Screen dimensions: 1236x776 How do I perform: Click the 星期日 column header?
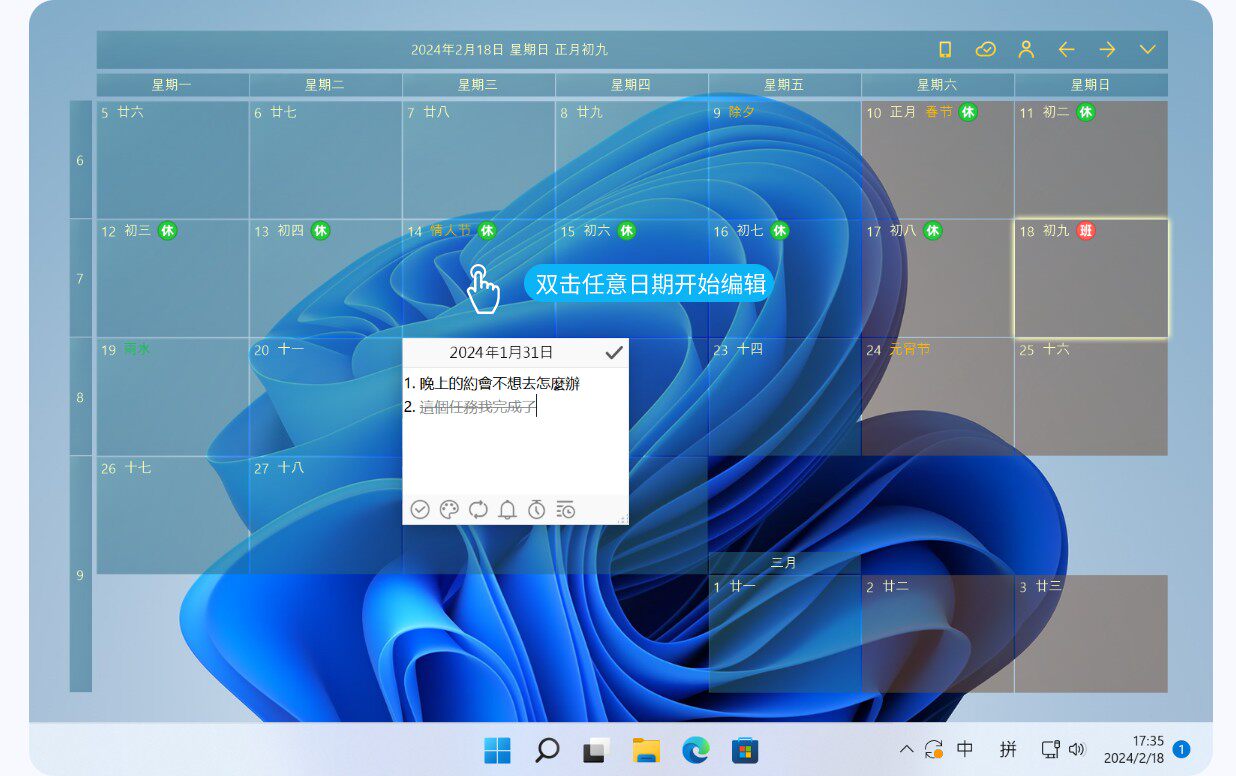[1091, 85]
